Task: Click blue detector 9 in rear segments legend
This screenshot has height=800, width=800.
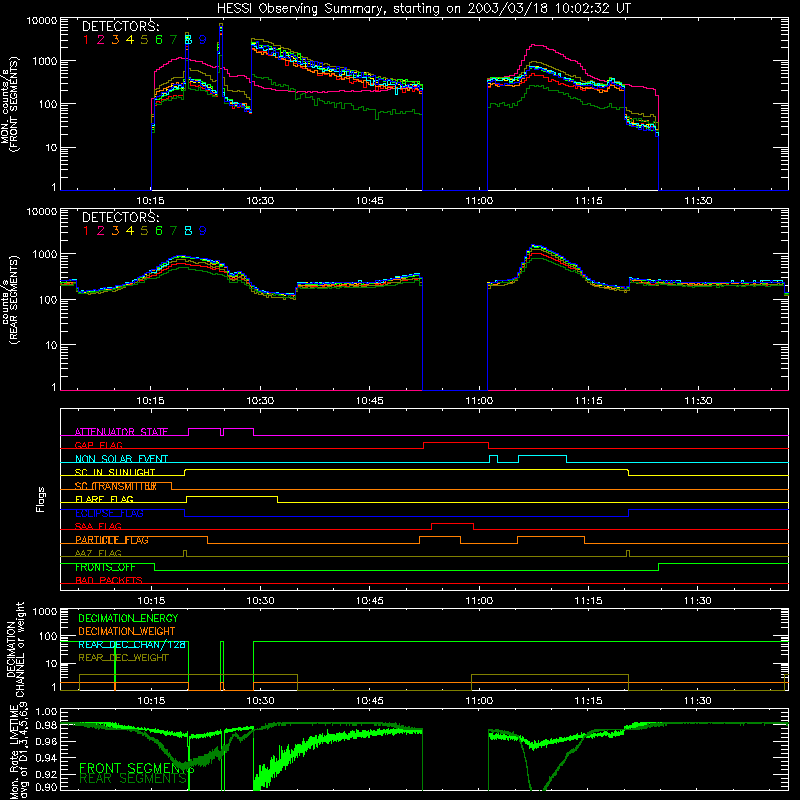Action: point(203,231)
